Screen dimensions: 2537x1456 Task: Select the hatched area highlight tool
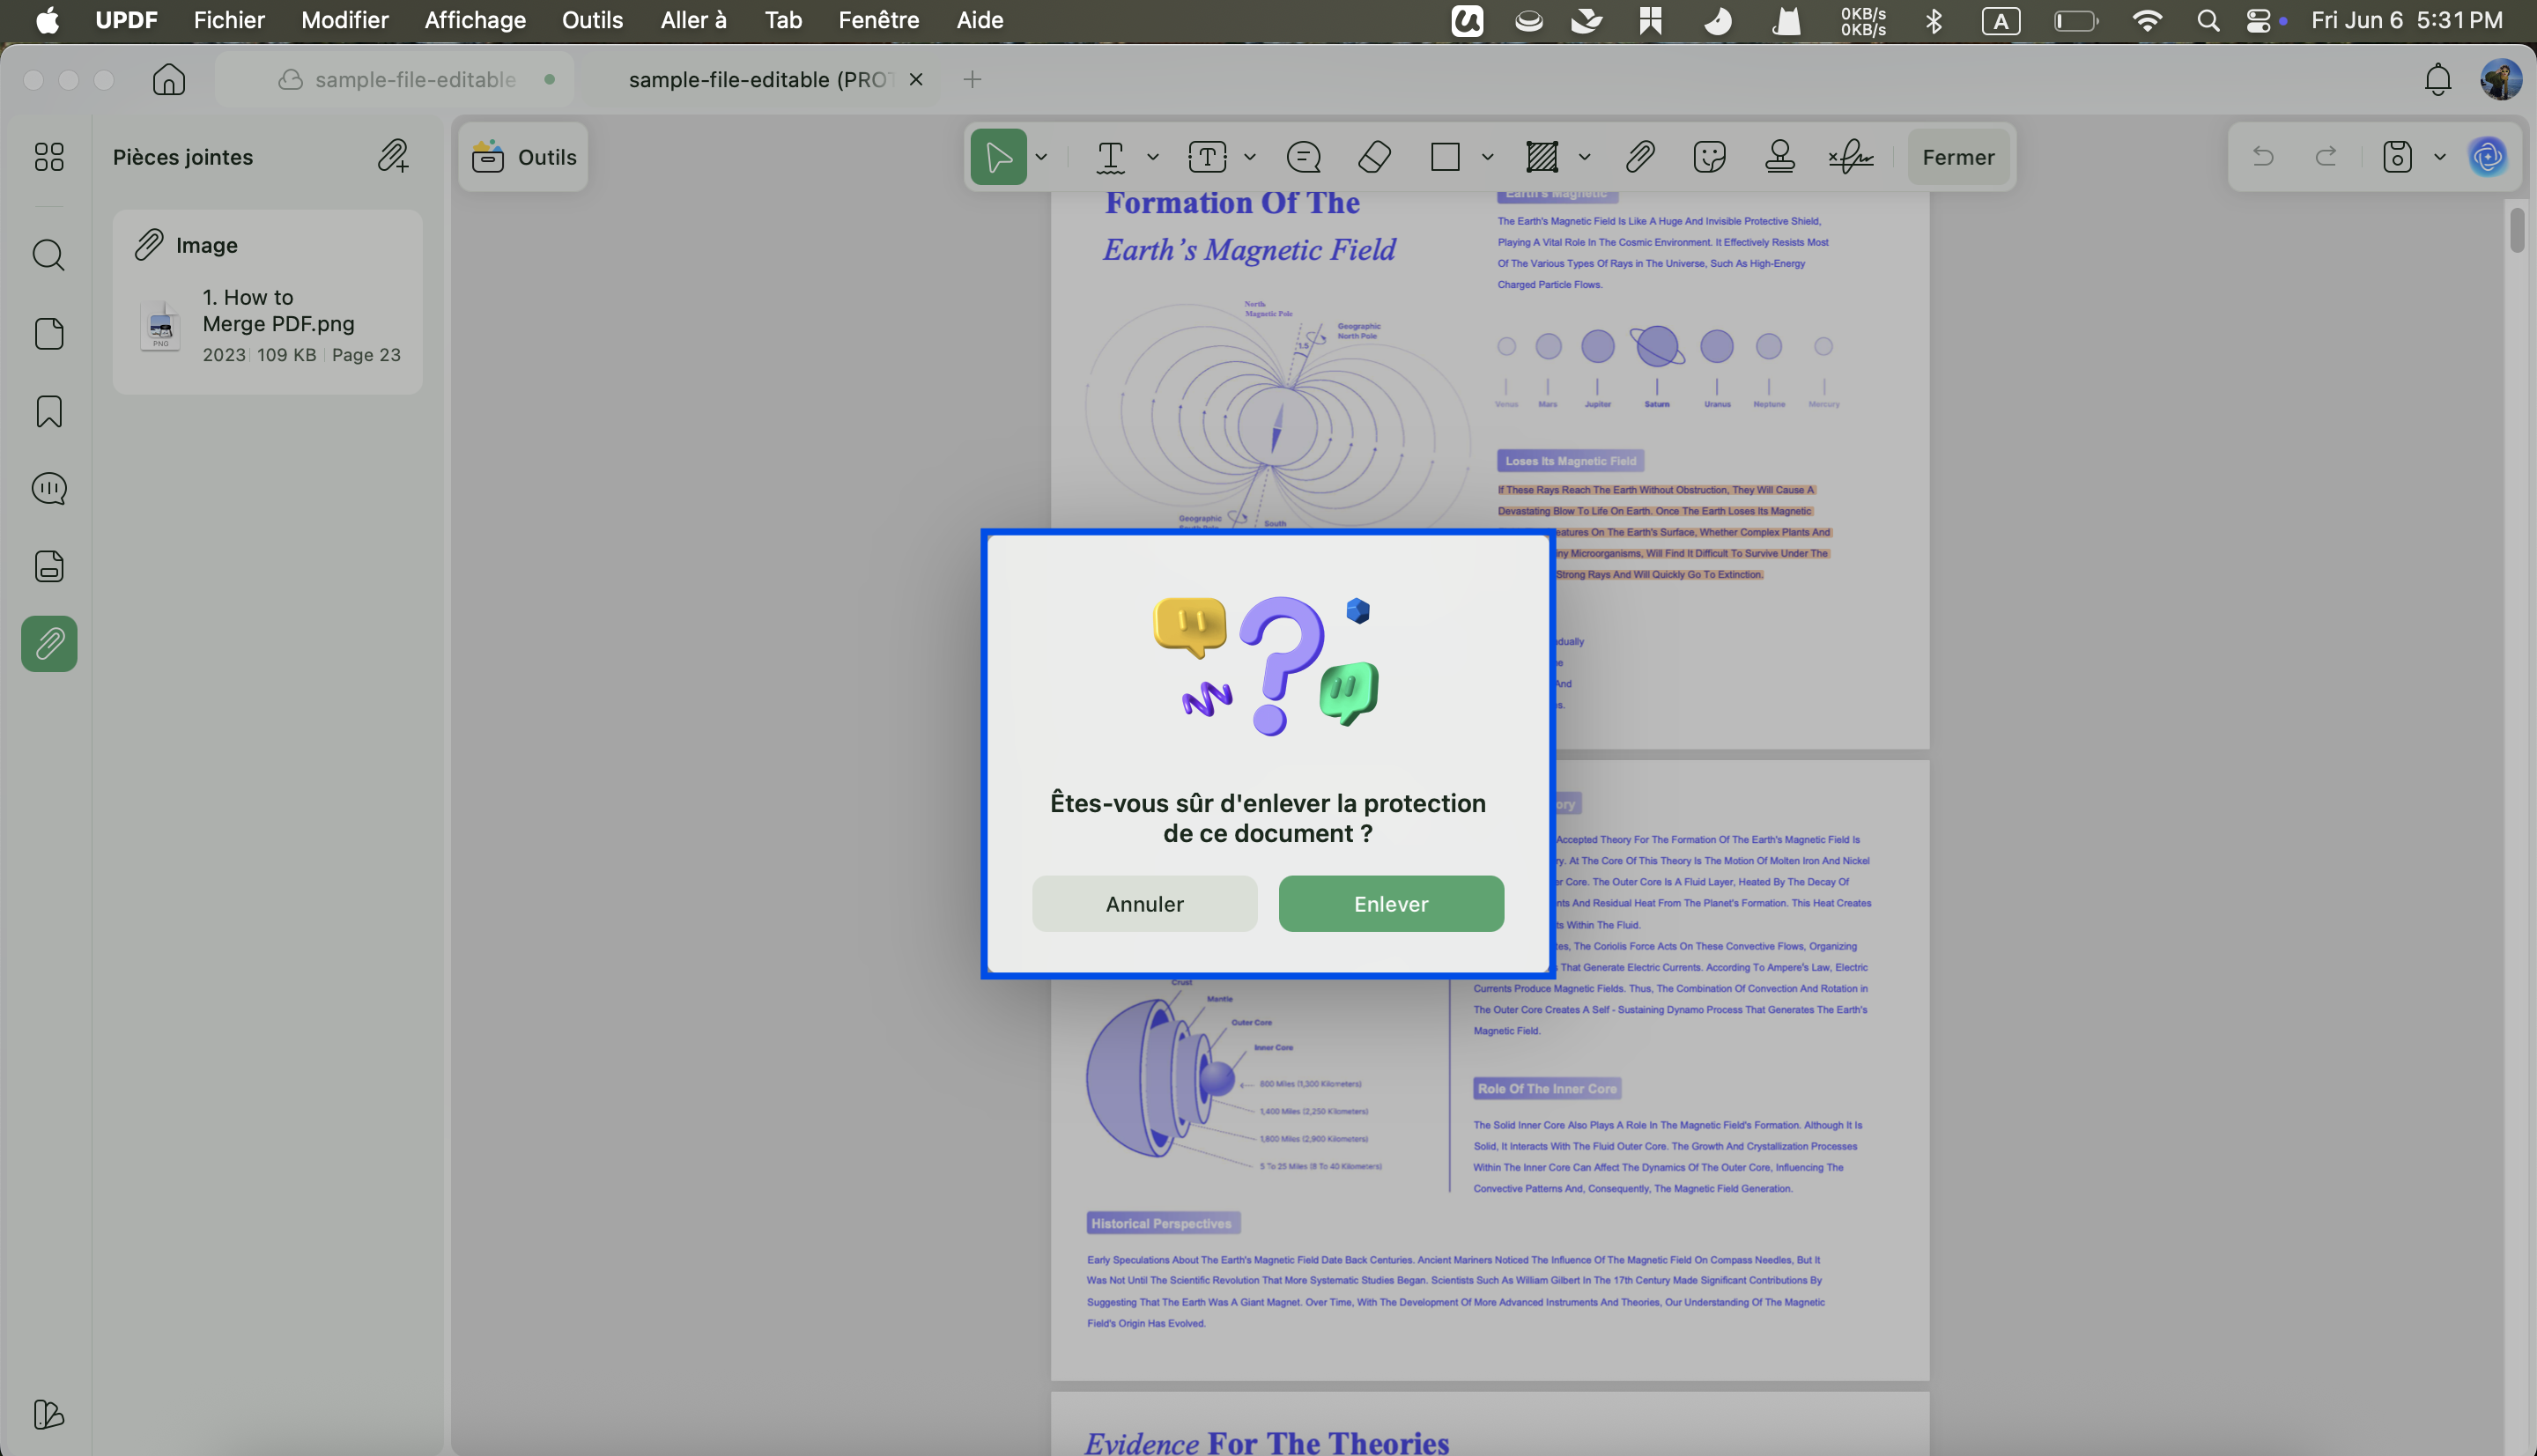tap(1542, 157)
